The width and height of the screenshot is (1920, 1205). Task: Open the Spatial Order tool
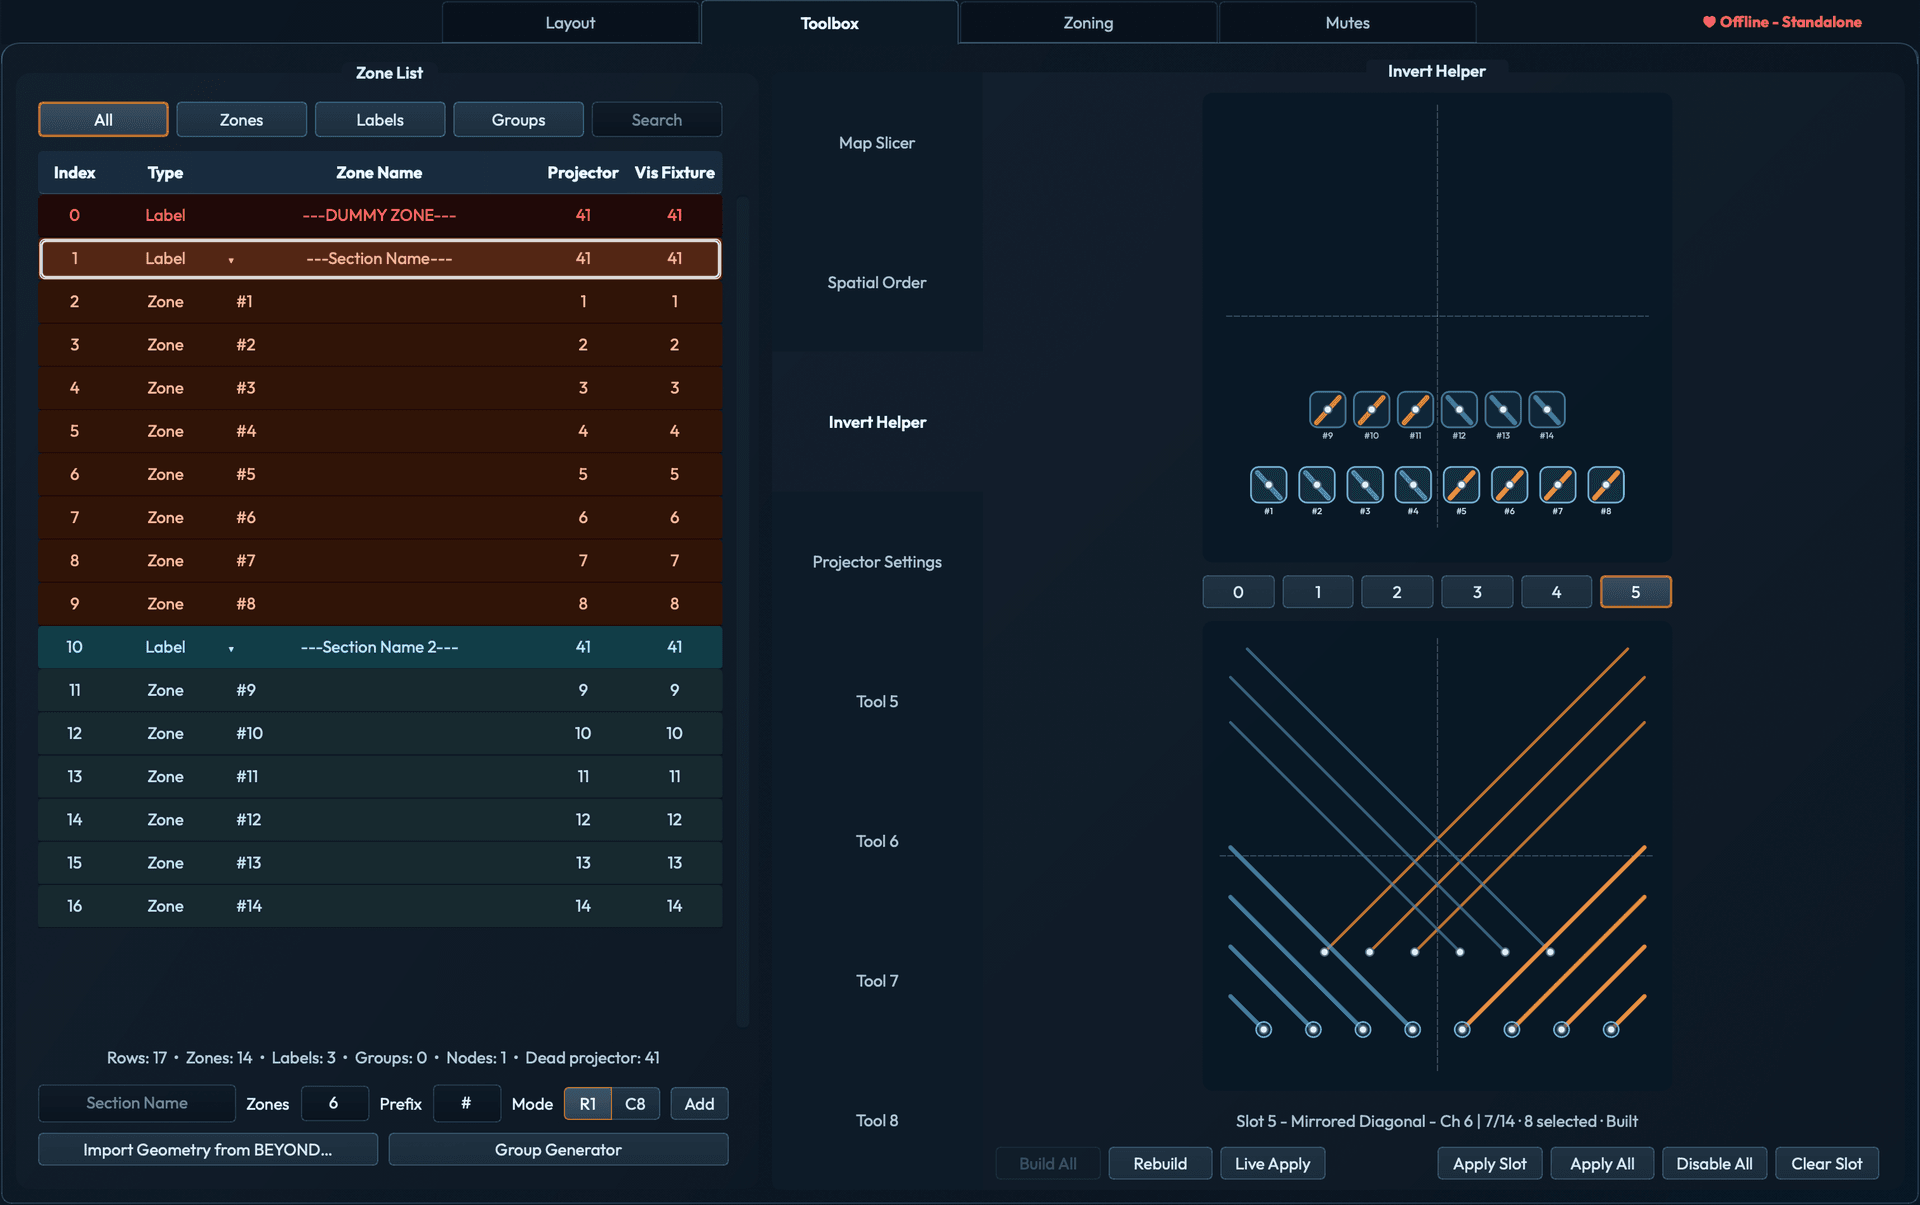(877, 283)
